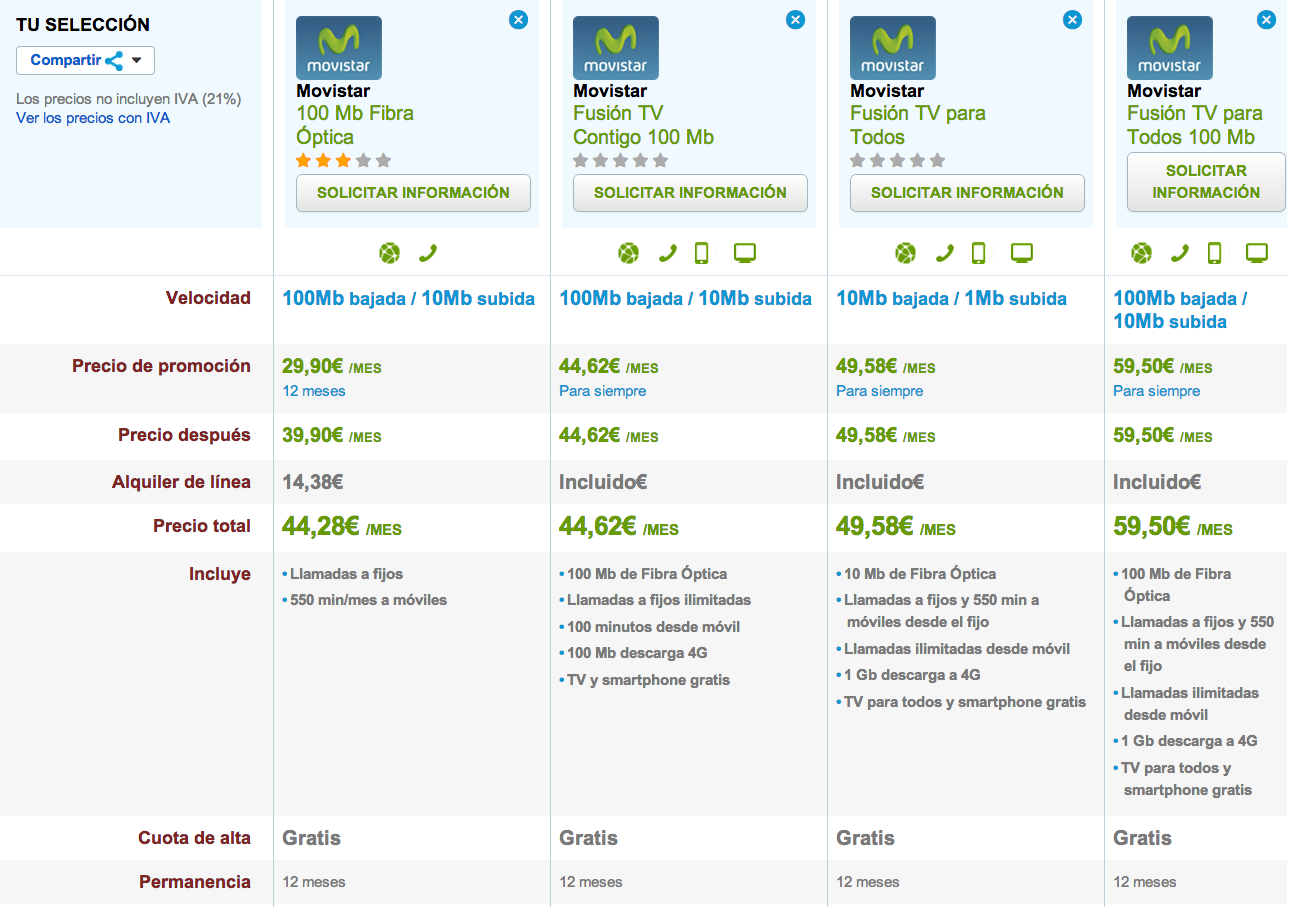The height and width of the screenshot is (907, 1291).
Task: Click the 'Precio total' row label
Action: point(202,526)
